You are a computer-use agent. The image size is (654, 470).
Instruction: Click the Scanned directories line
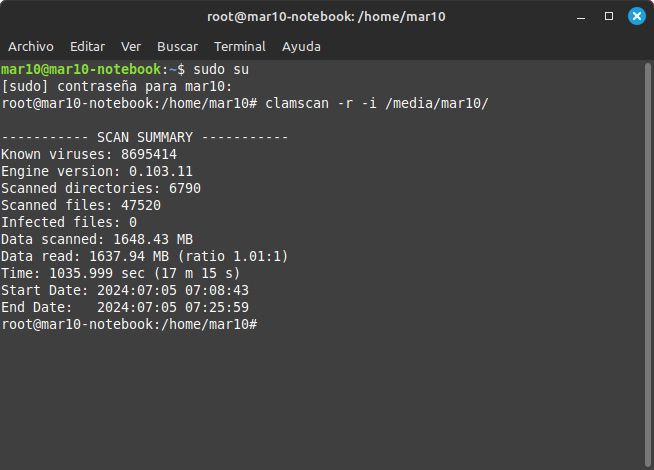[101, 189]
